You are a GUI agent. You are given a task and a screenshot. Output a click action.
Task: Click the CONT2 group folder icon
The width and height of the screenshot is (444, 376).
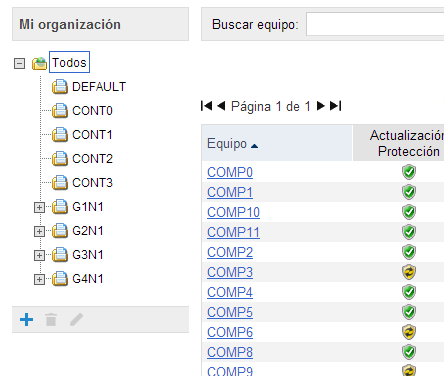(60, 159)
